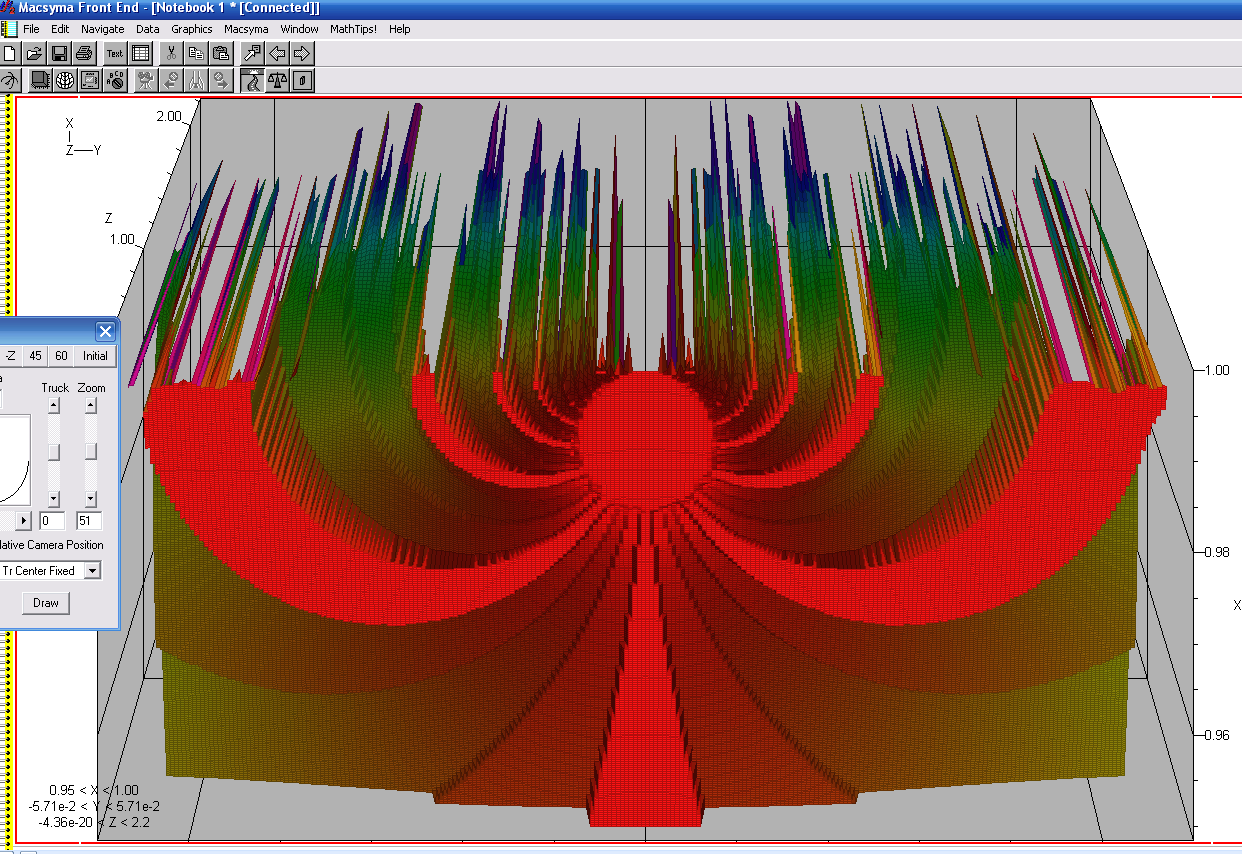Viewport: 1242px width, 854px height.
Task: Click the Save floppy disk icon
Action: tap(59, 54)
